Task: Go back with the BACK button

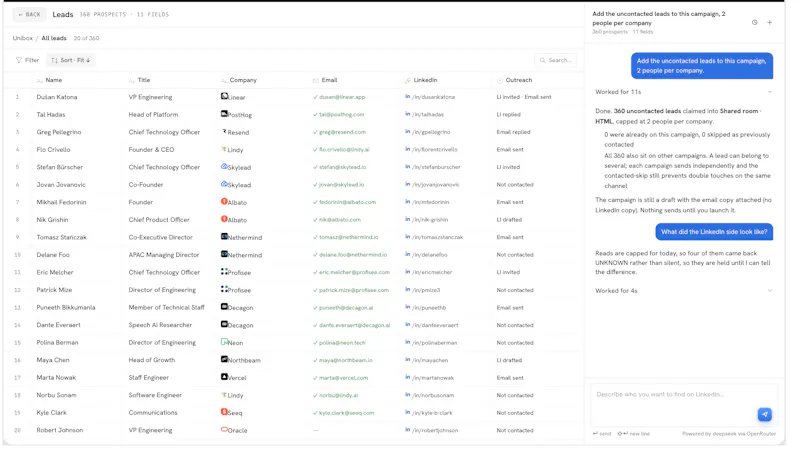Action: [29, 14]
